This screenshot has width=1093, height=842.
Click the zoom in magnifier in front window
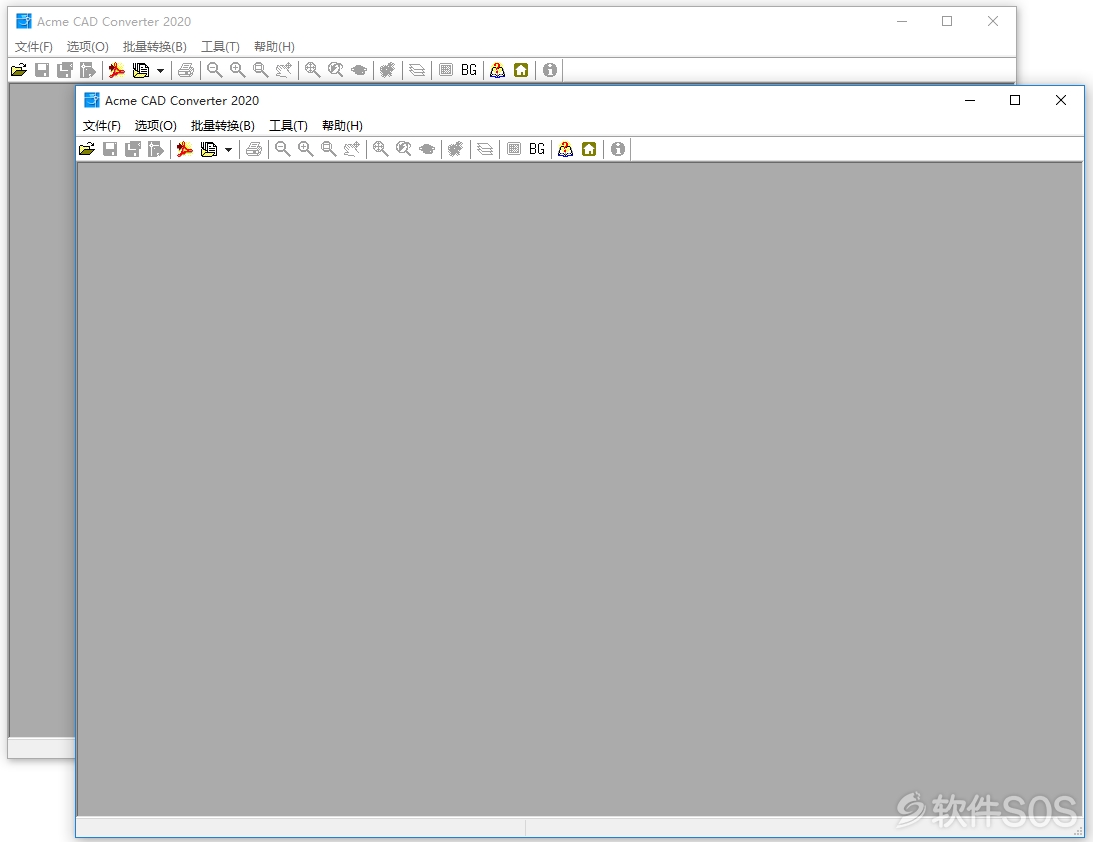[x=305, y=149]
